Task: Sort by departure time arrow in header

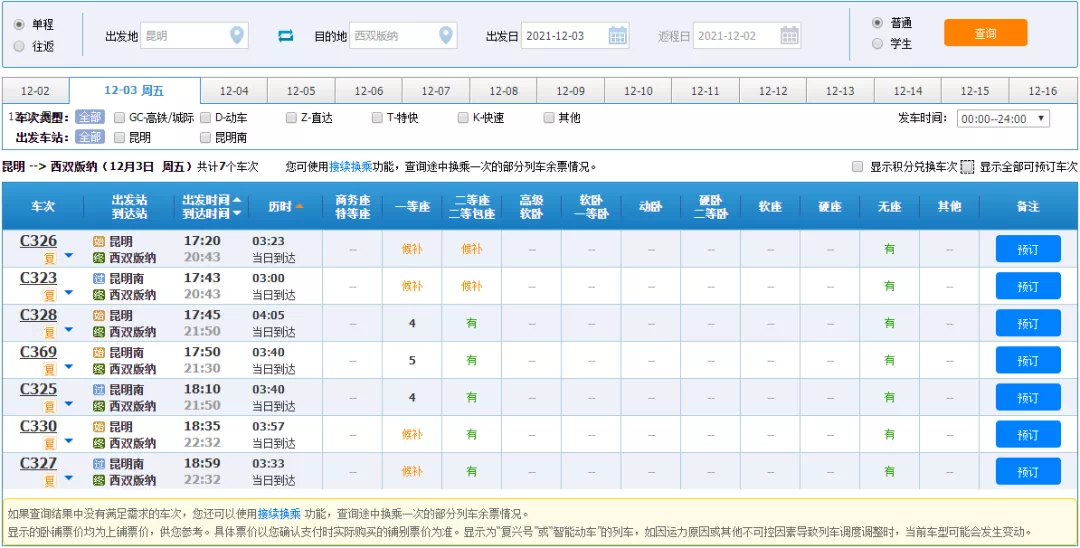Action: [237, 200]
